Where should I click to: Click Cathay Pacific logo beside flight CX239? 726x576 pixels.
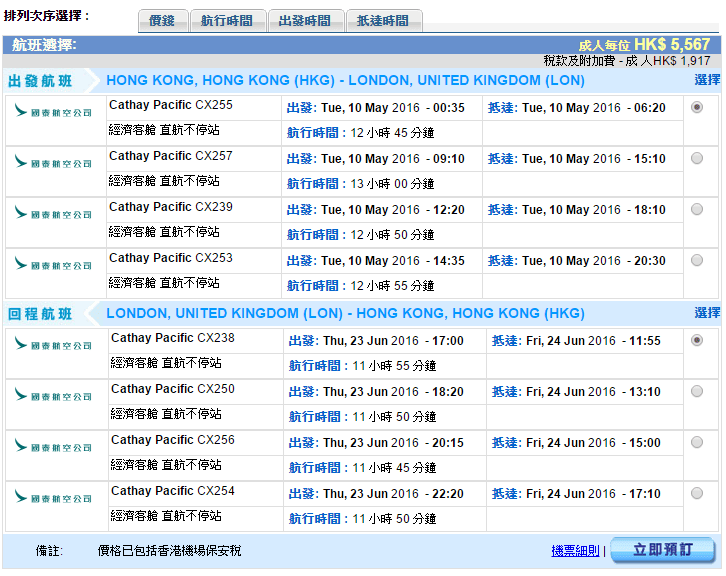pos(53,212)
